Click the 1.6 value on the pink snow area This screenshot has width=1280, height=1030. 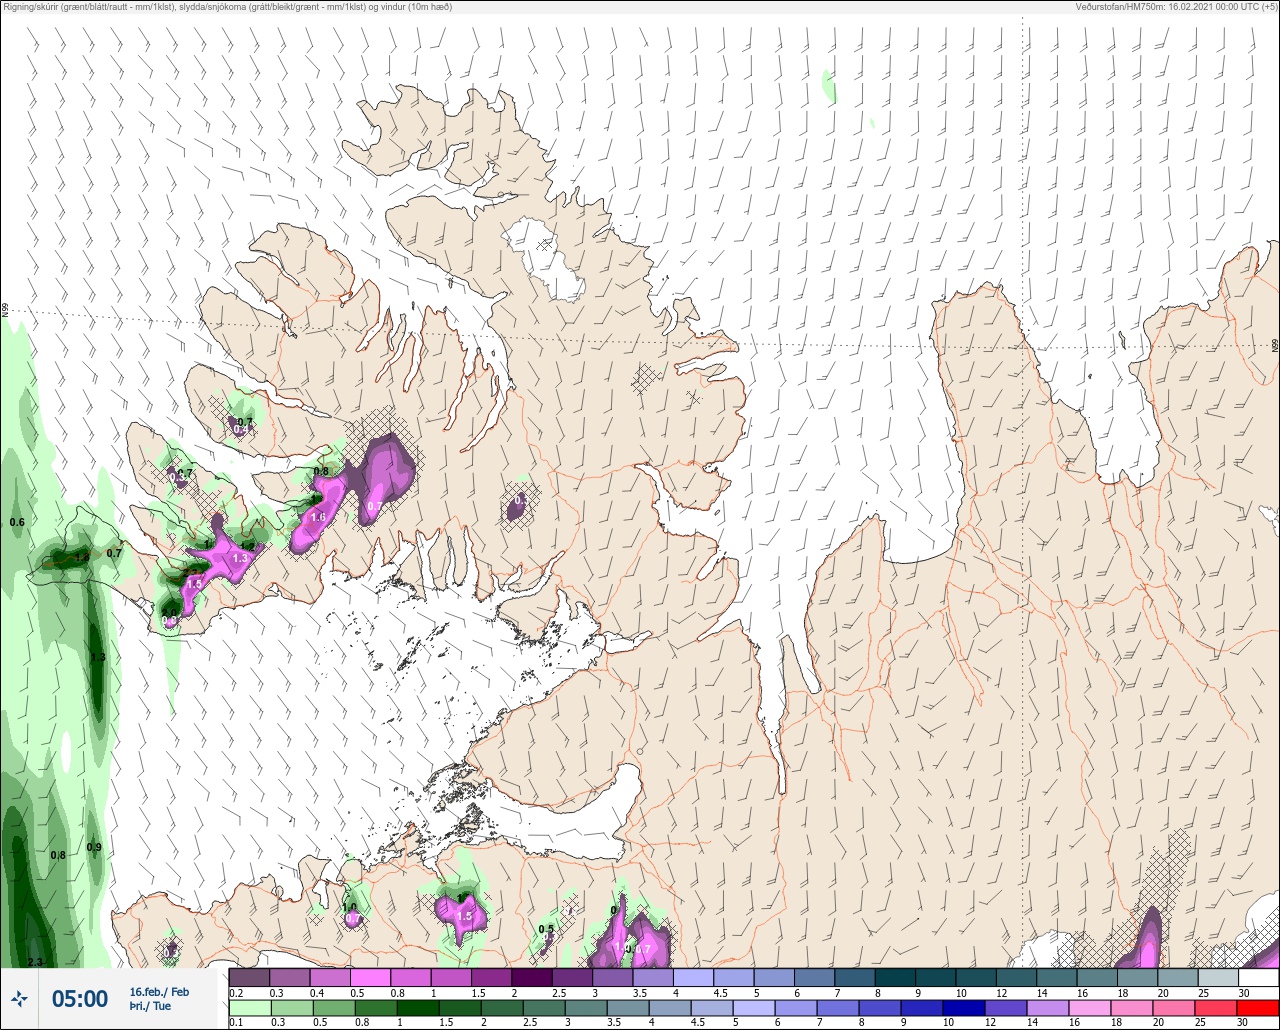click(318, 517)
